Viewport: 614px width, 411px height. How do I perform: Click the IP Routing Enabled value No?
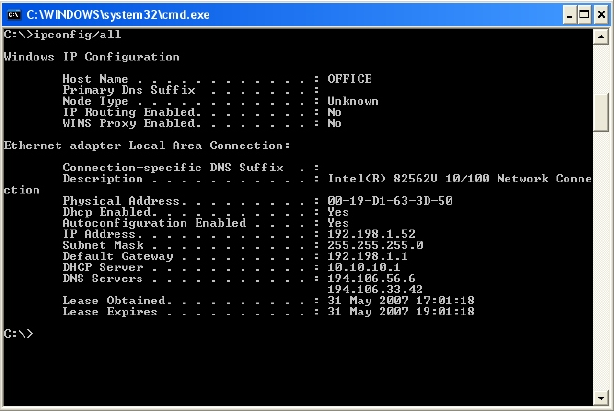click(334, 112)
